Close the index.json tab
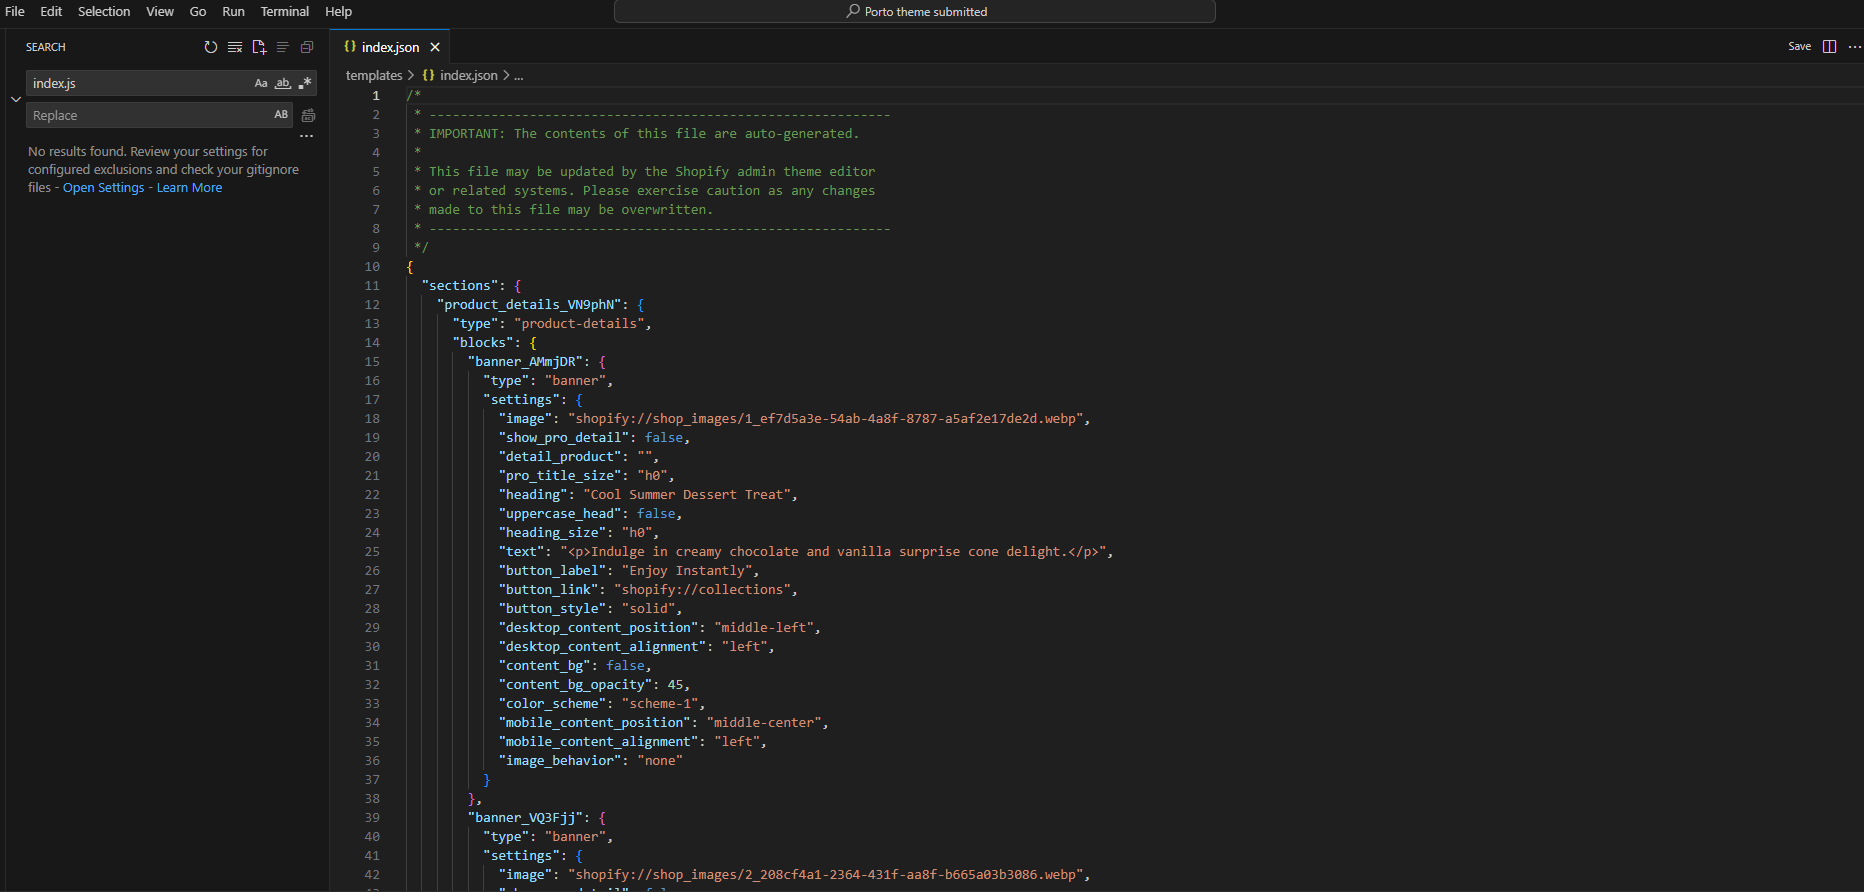Viewport: 1864px width, 892px height. click(435, 47)
